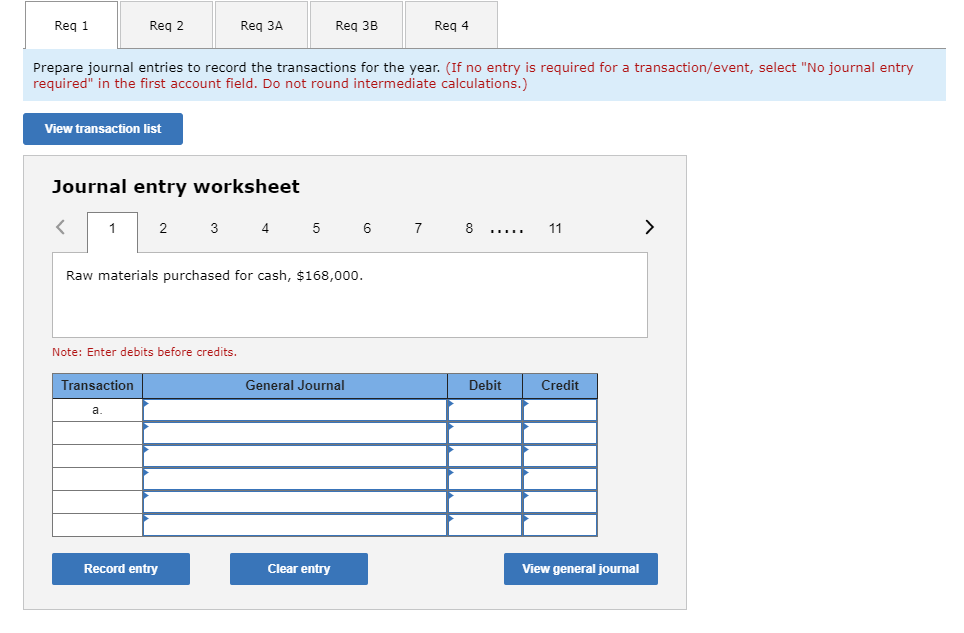Select journal entry worksheet tab 6
The image size is (964, 633).
point(367,229)
